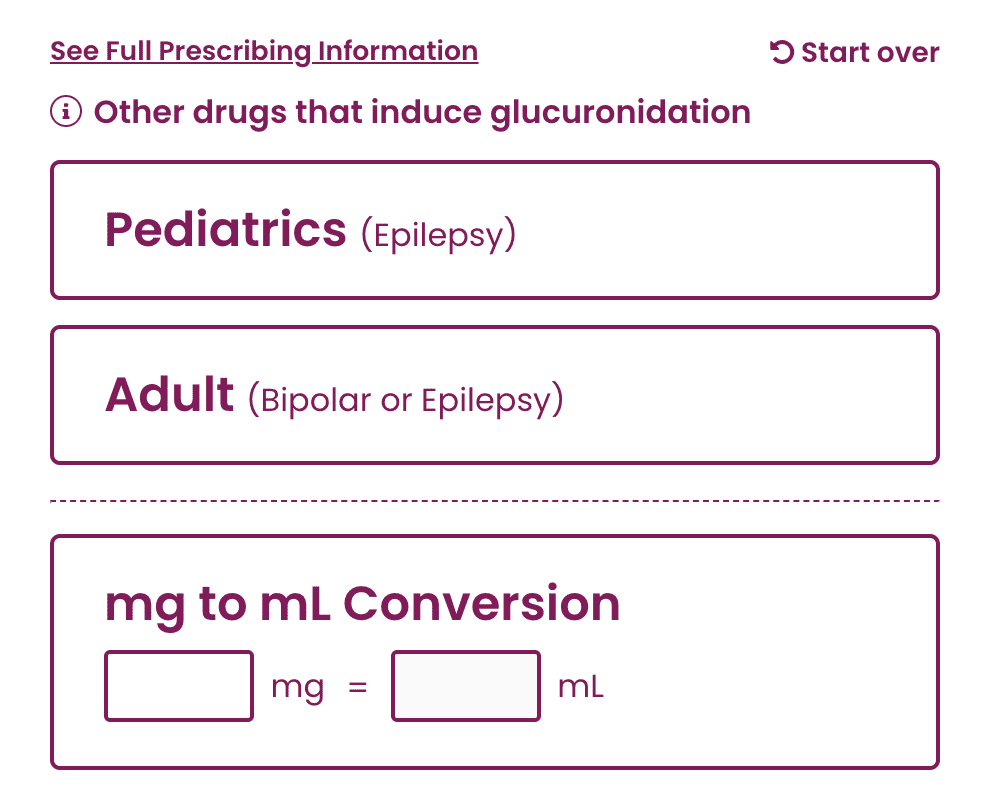Click the circular arrow Start over icon
Screen dimensions: 990x810
(781, 52)
